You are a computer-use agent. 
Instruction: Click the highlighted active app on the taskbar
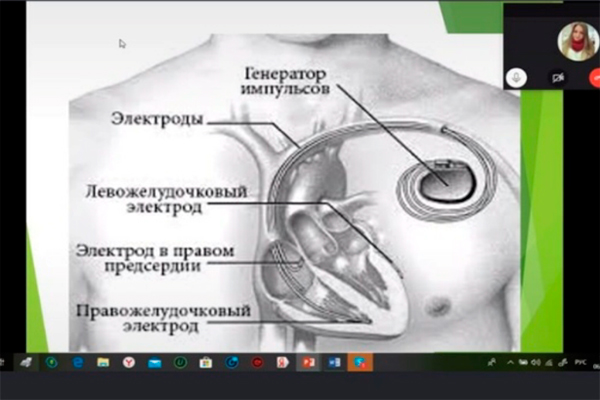point(359,361)
